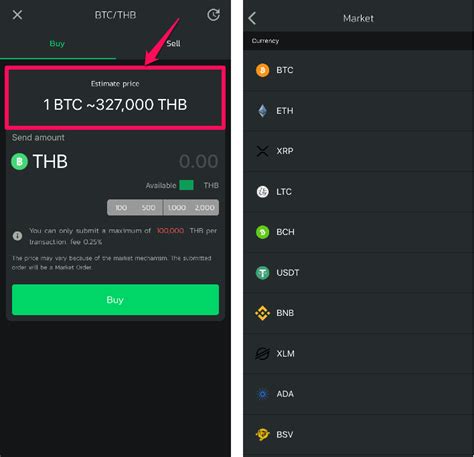Pick the BCH coin icon

263,232
